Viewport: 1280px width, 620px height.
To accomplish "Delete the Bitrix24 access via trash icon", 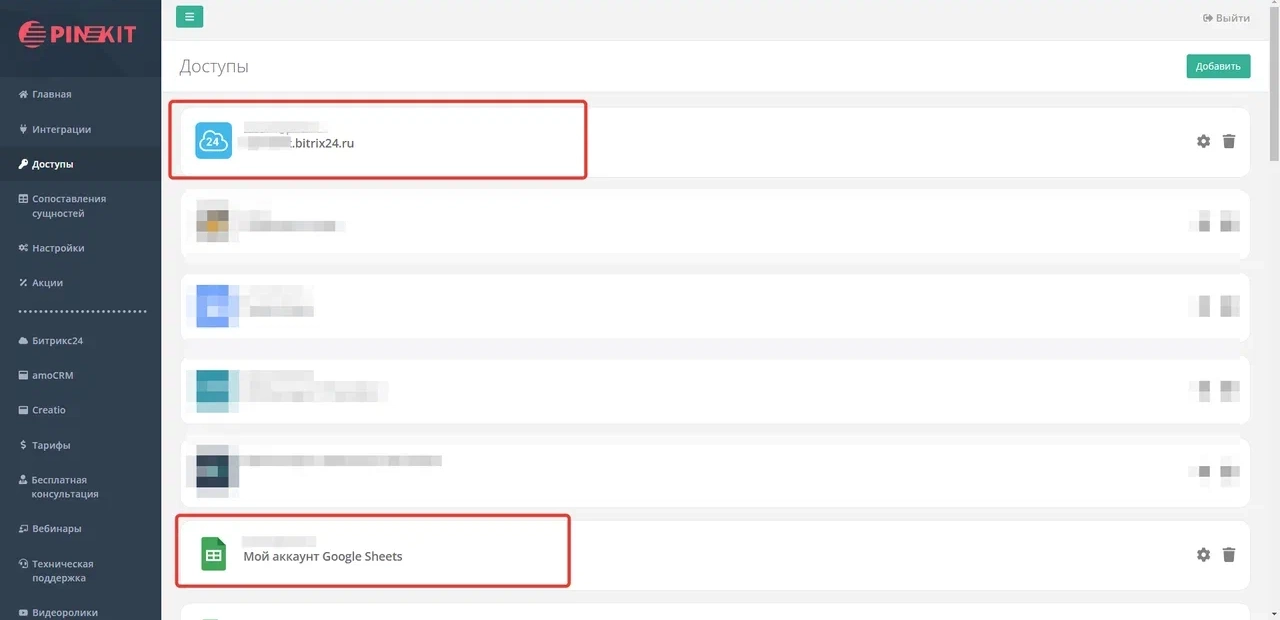I will point(1229,141).
